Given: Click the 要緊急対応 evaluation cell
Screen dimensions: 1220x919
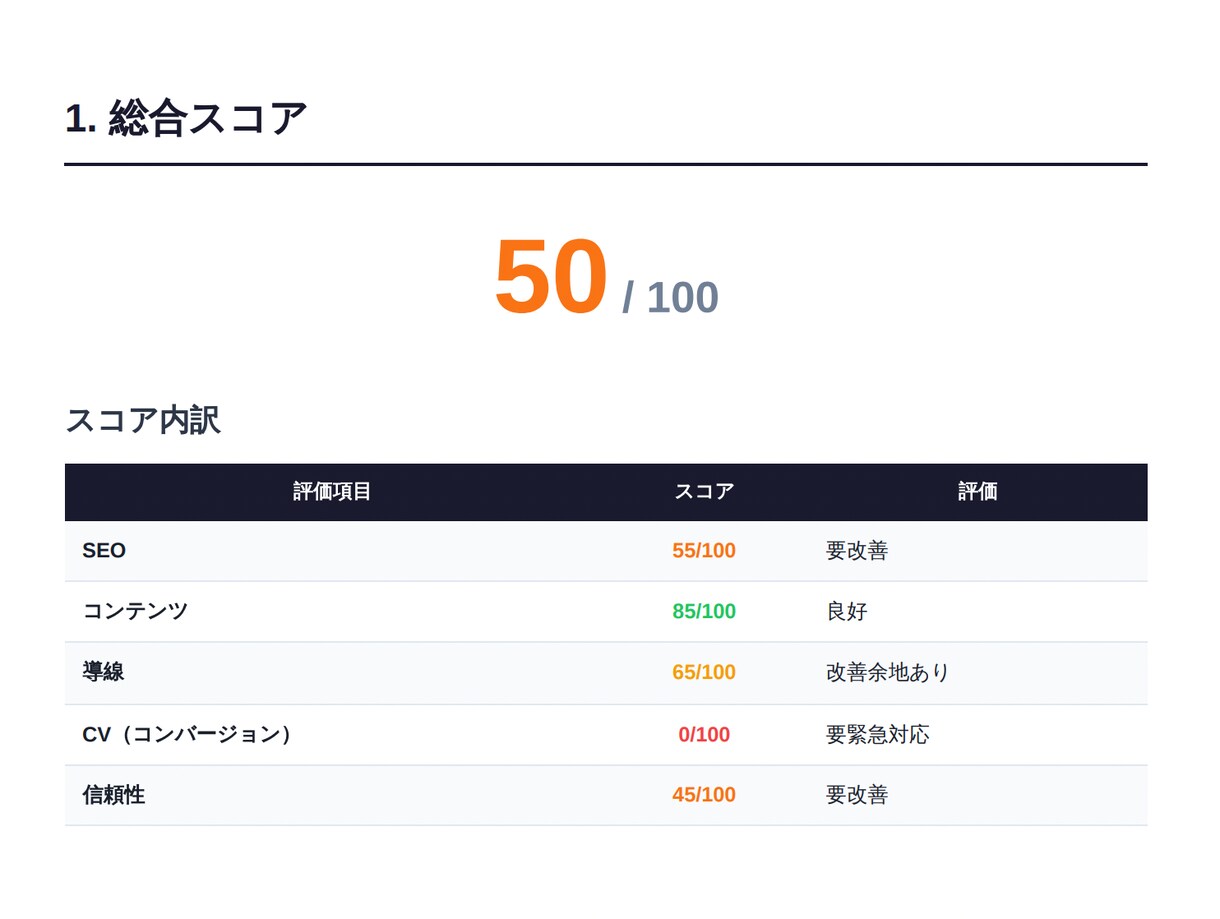Looking at the screenshot, I should [878, 734].
